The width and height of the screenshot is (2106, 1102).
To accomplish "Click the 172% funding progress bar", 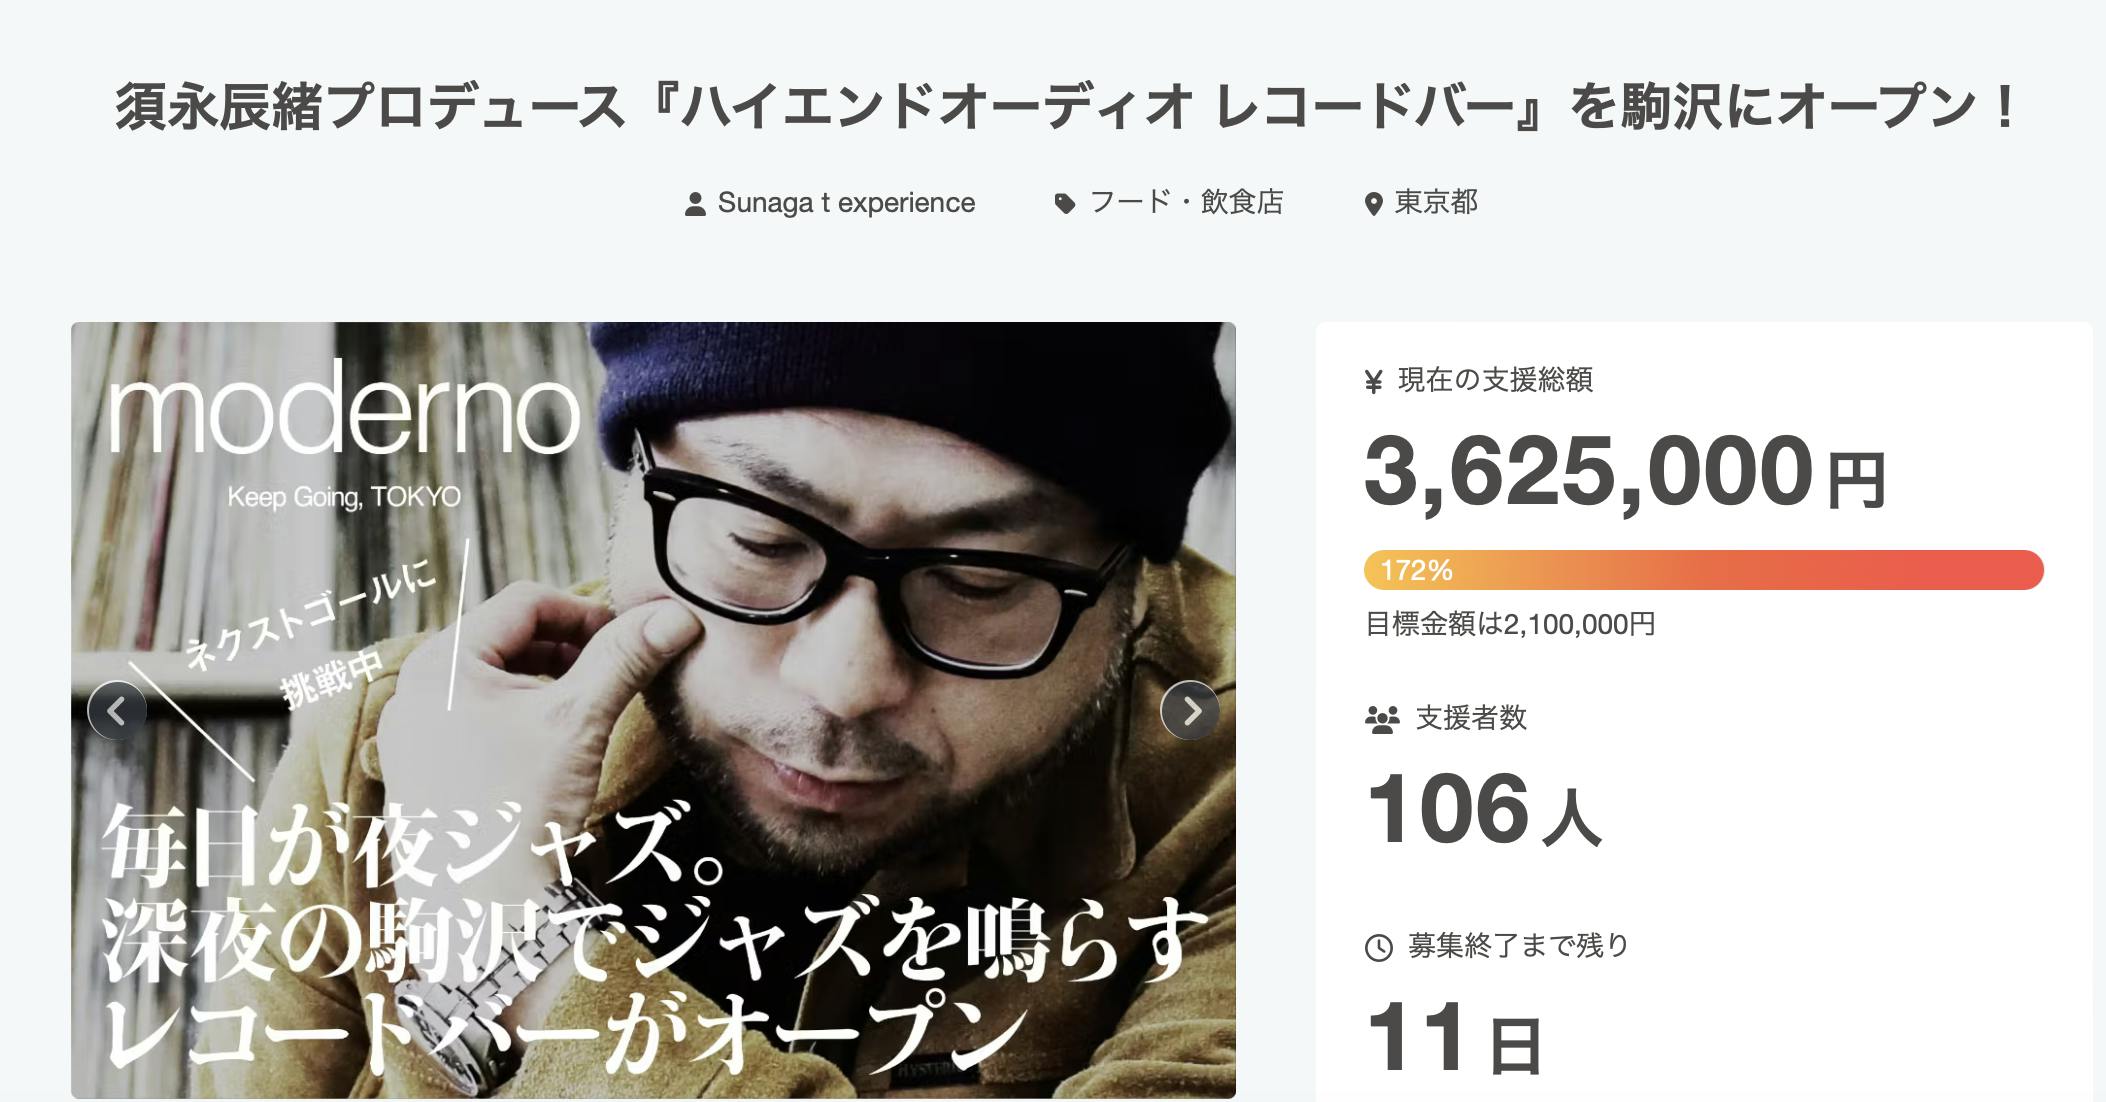I will tap(1703, 570).
